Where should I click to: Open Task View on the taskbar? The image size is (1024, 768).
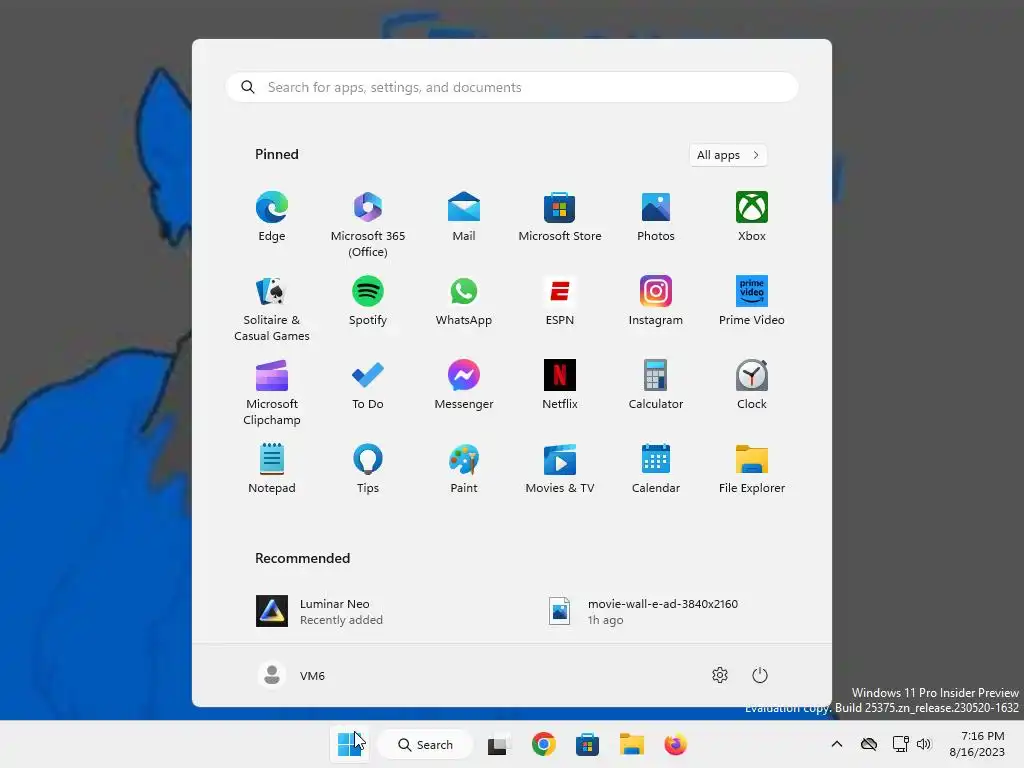[500, 744]
